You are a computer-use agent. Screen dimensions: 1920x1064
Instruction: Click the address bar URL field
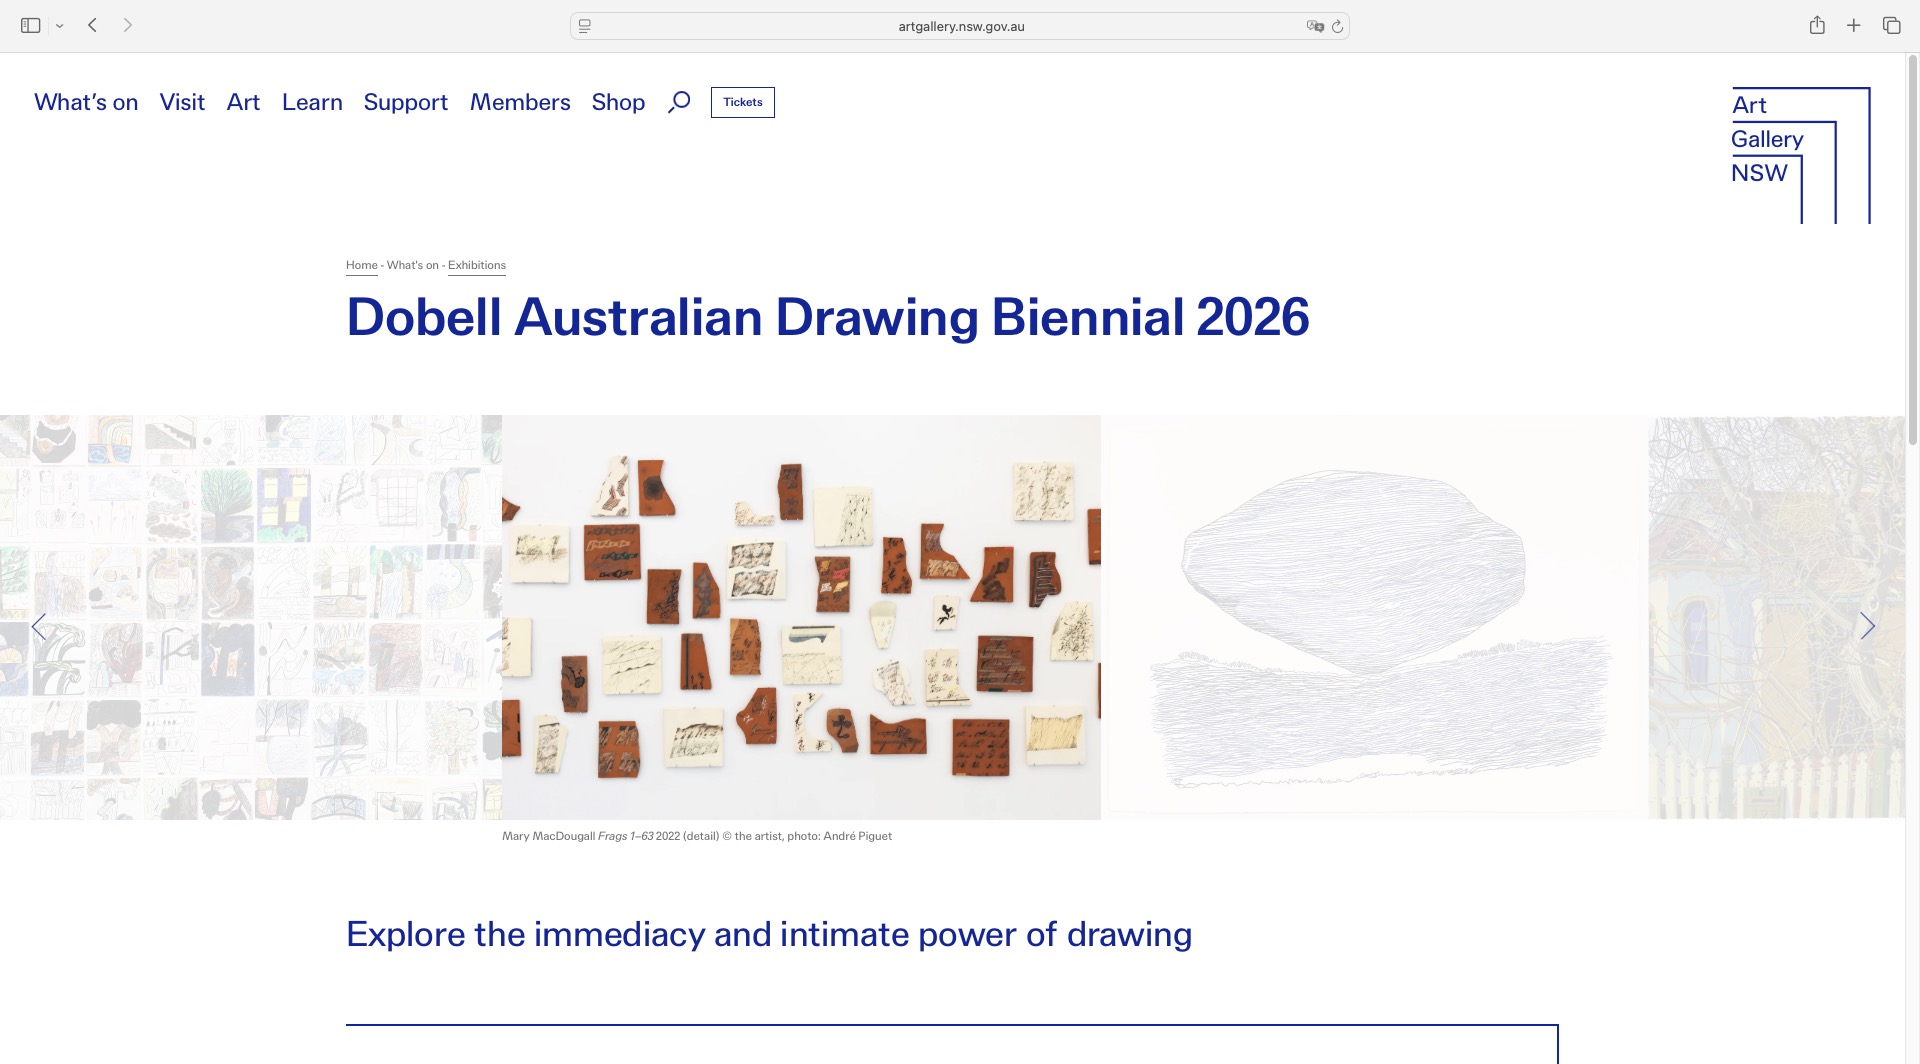click(x=960, y=26)
